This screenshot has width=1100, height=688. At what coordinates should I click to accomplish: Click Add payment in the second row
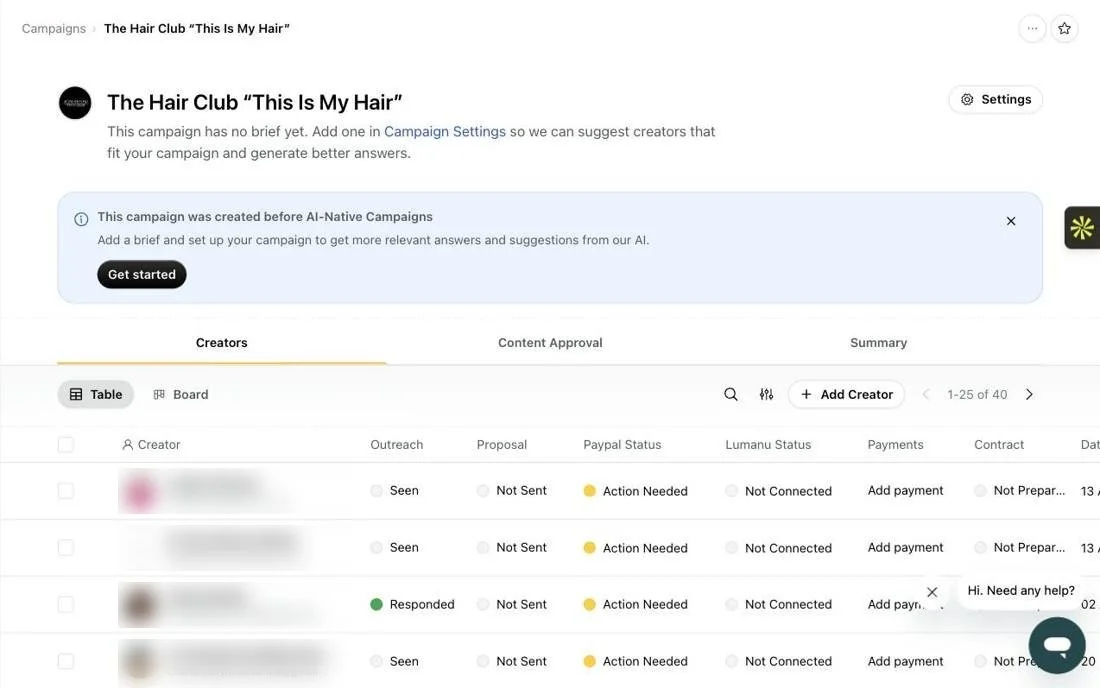click(905, 548)
